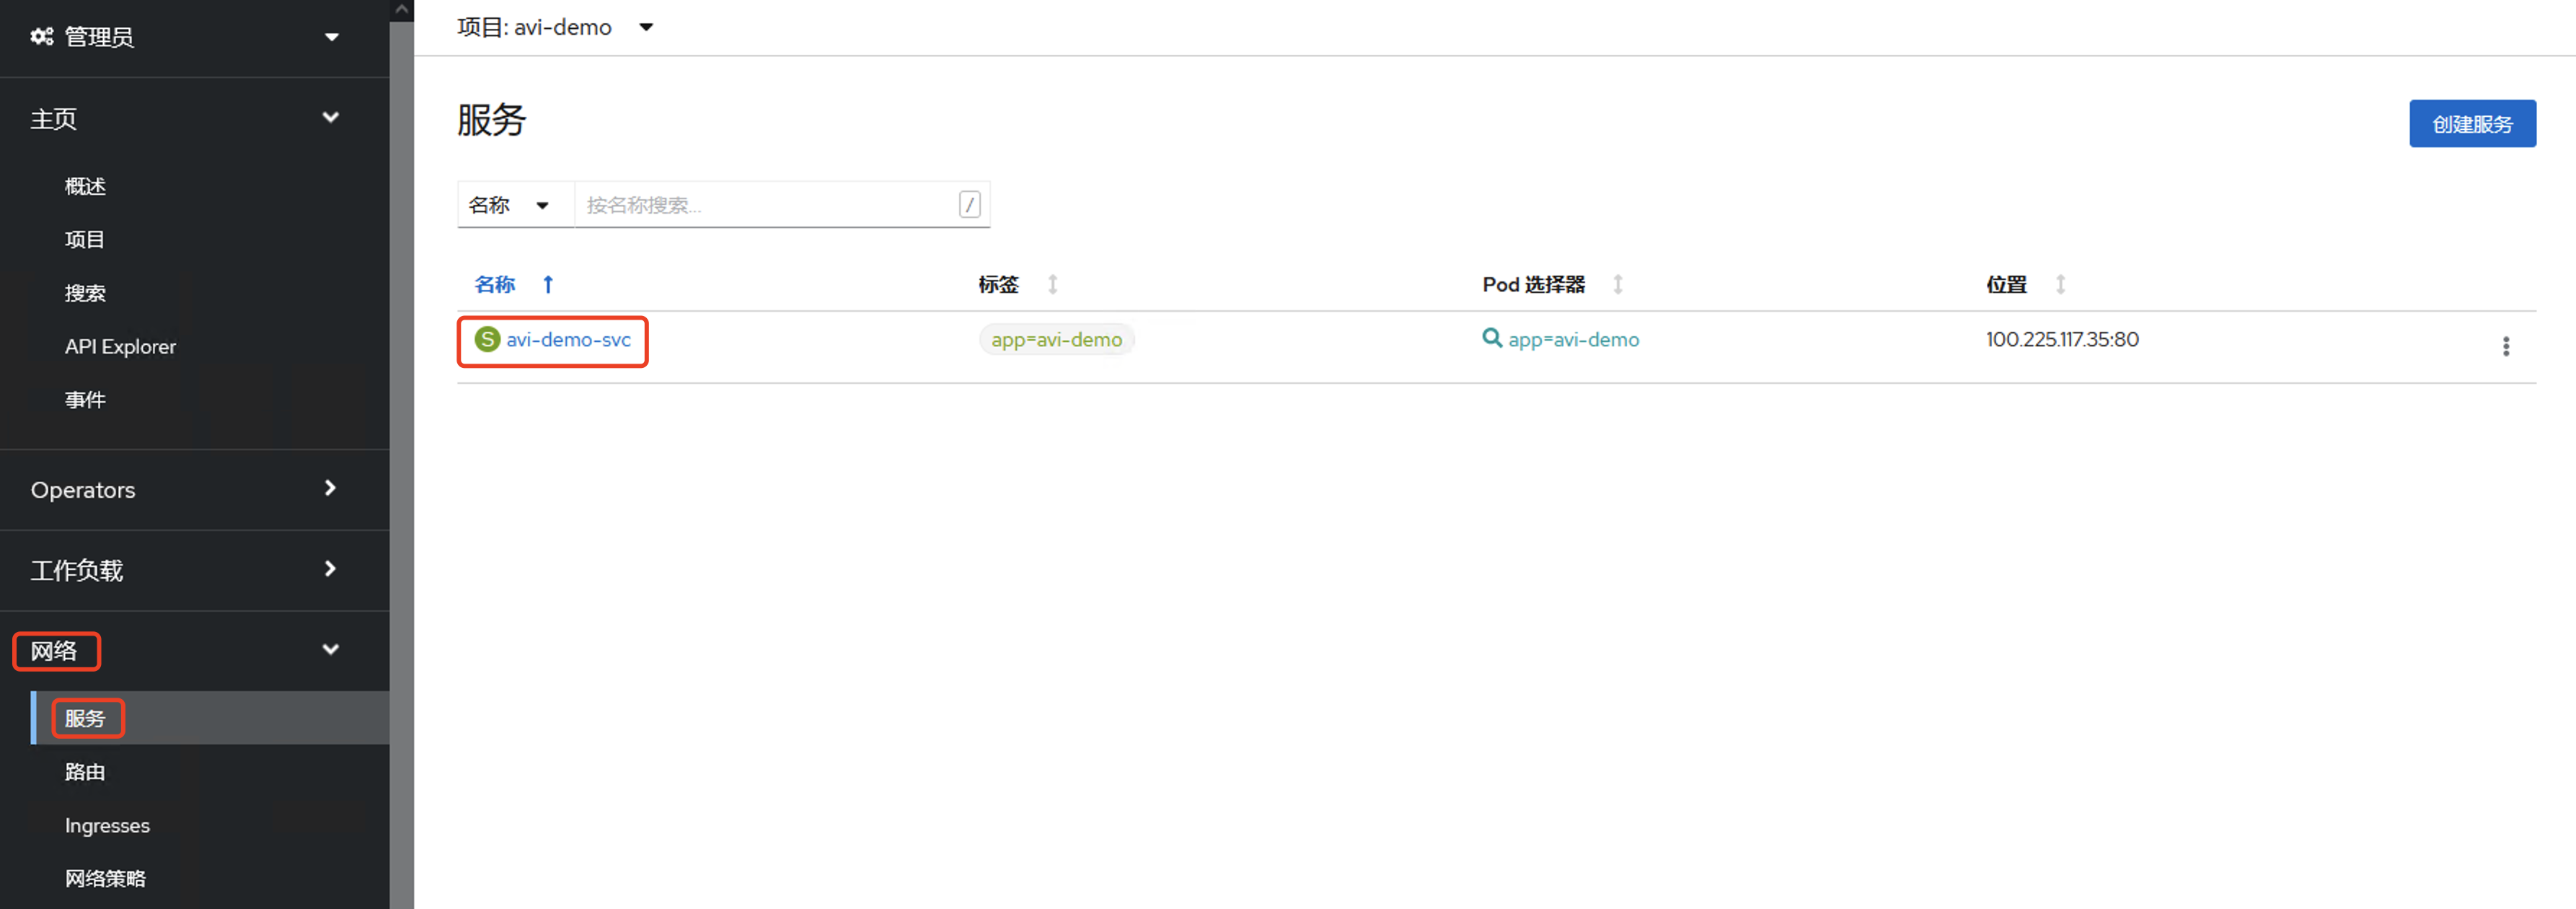Expand the workloads section chevron
The width and height of the screenshot is (2576, 909).
330,569
